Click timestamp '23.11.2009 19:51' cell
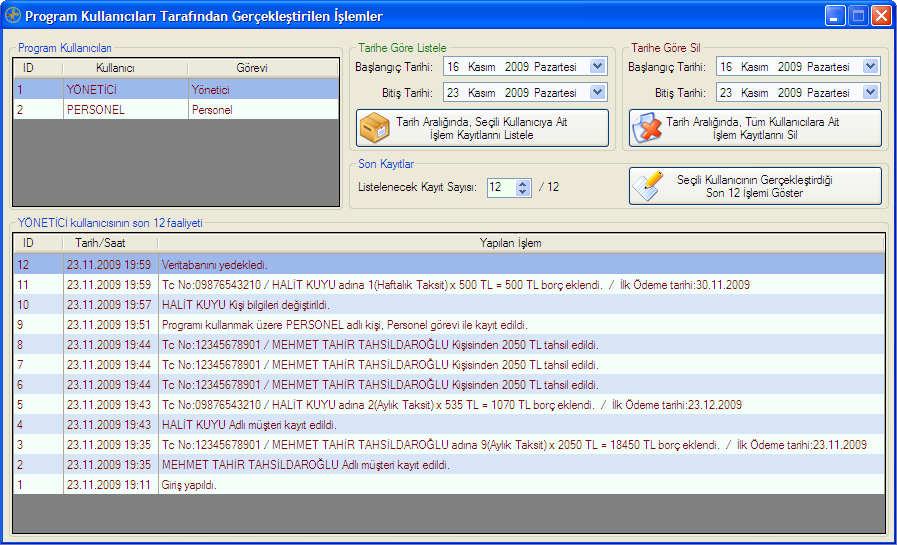Viewport: 897px width, 545px height. 109,325
